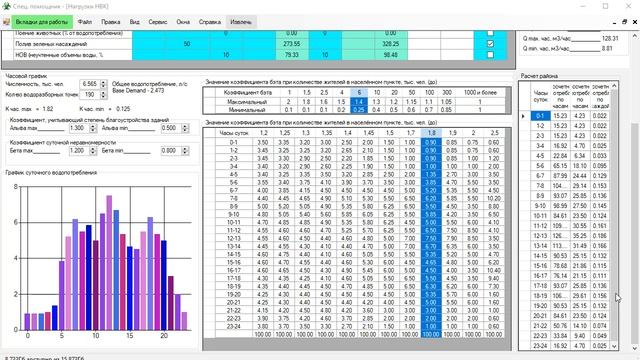Open the Вид menu
Viewport: 640px width, 360px height.
pos(134,22)
